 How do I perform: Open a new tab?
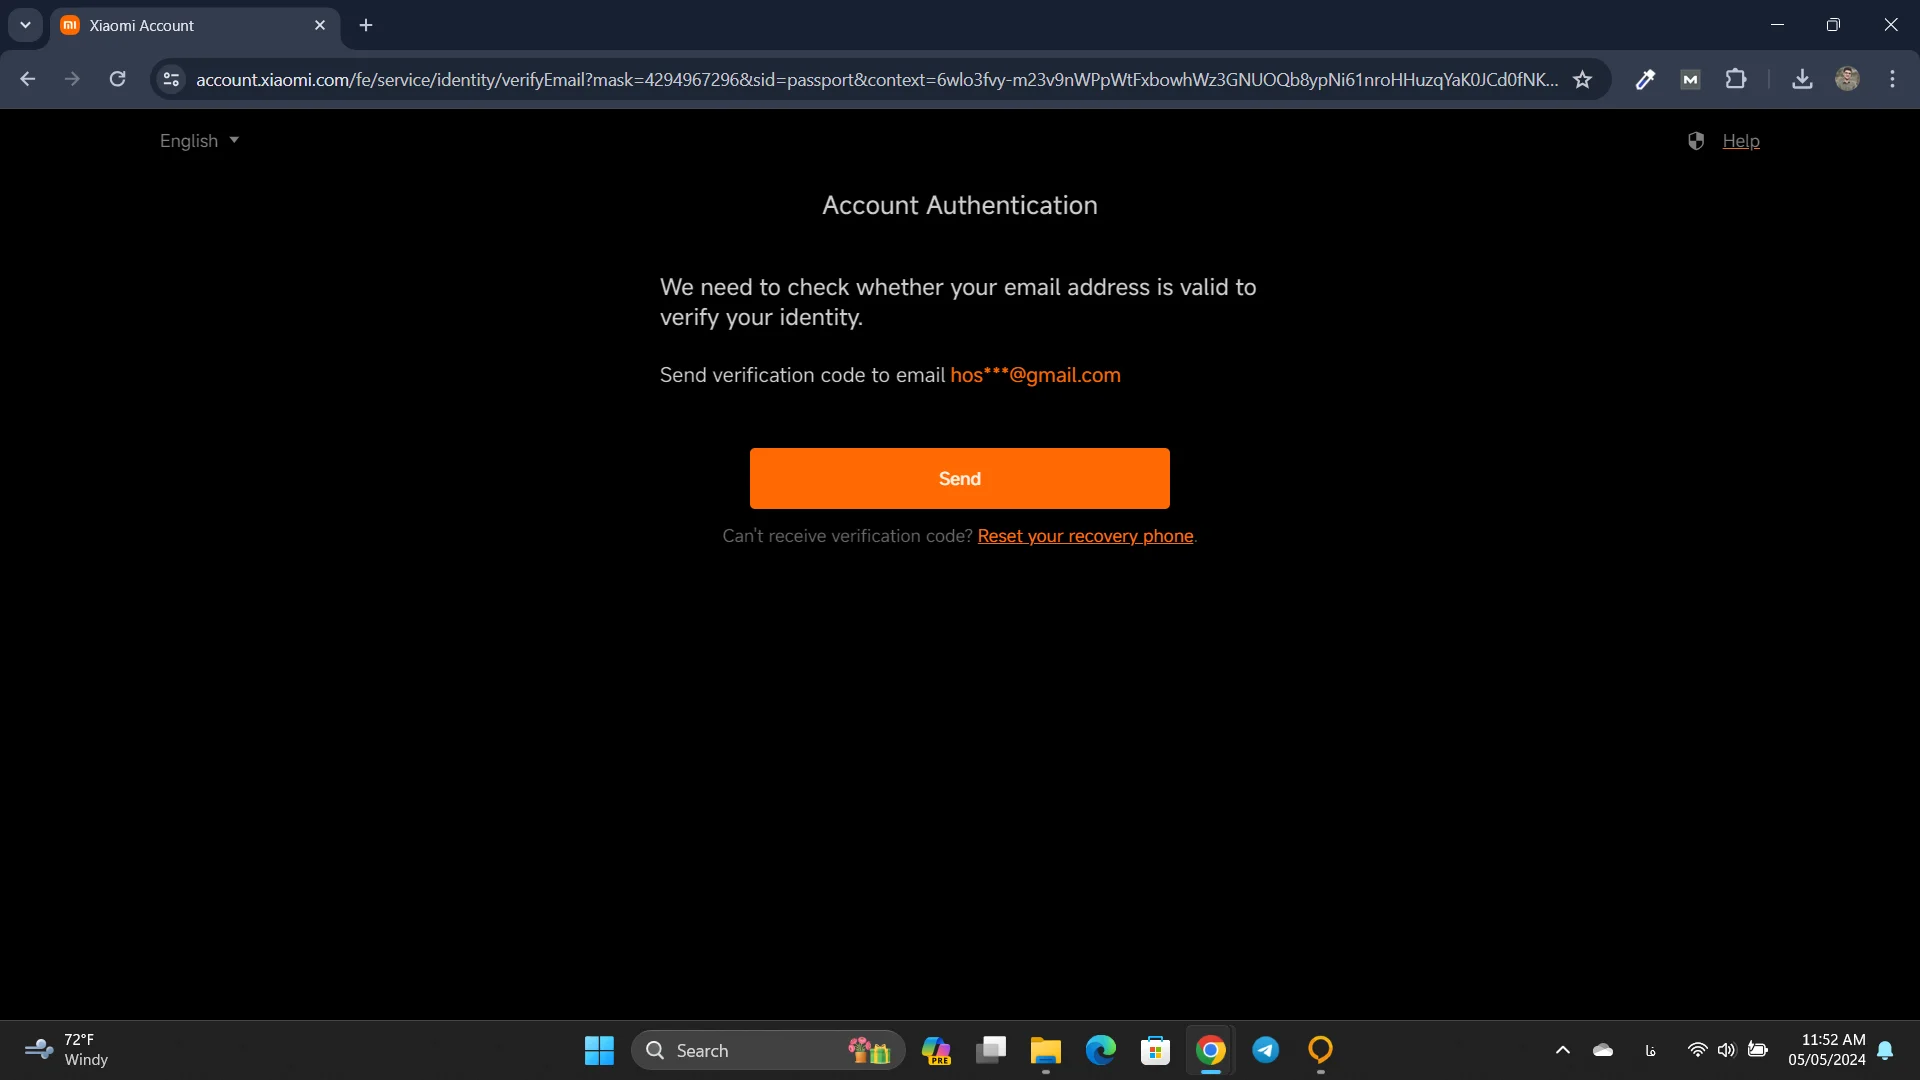pos(366,25)
